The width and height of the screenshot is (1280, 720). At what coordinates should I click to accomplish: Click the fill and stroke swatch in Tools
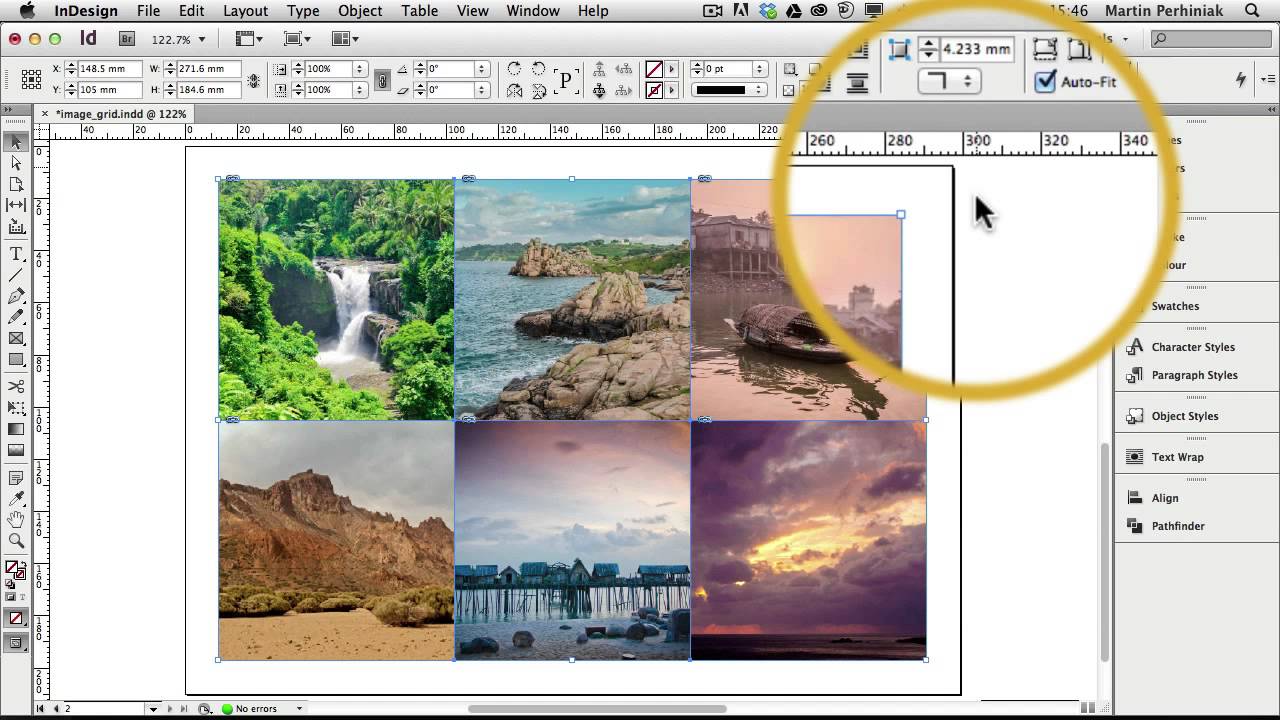(16, 570)
